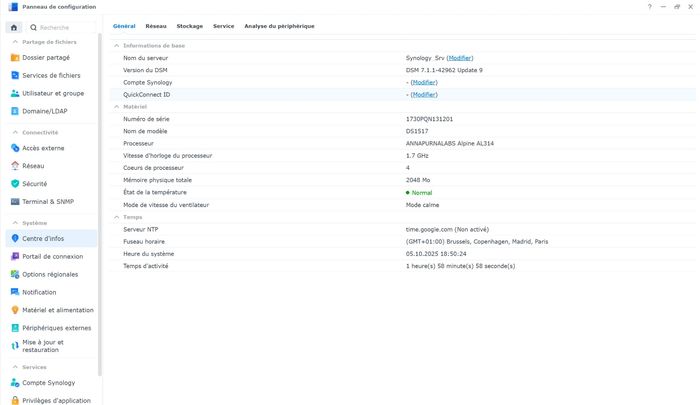The height and width of the screenshot is (405, 700).
Task: Click Mémoire physique totale label
Action: [x=158, y=180]
